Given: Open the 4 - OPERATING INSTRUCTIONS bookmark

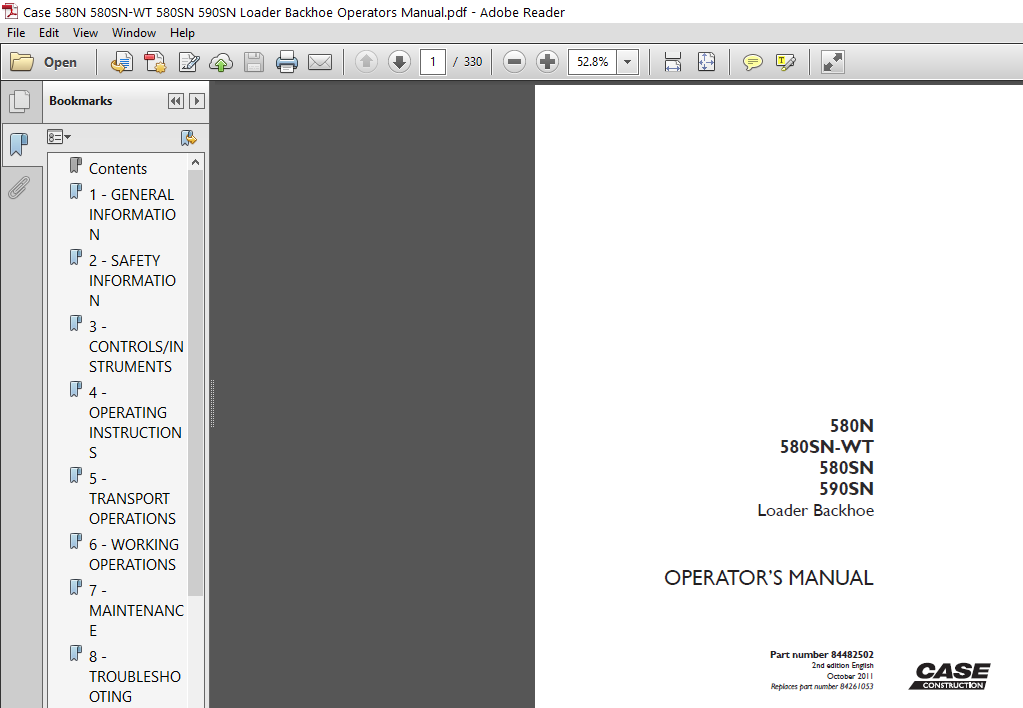Looking at the screenshot, I should [x=134, y=422].
